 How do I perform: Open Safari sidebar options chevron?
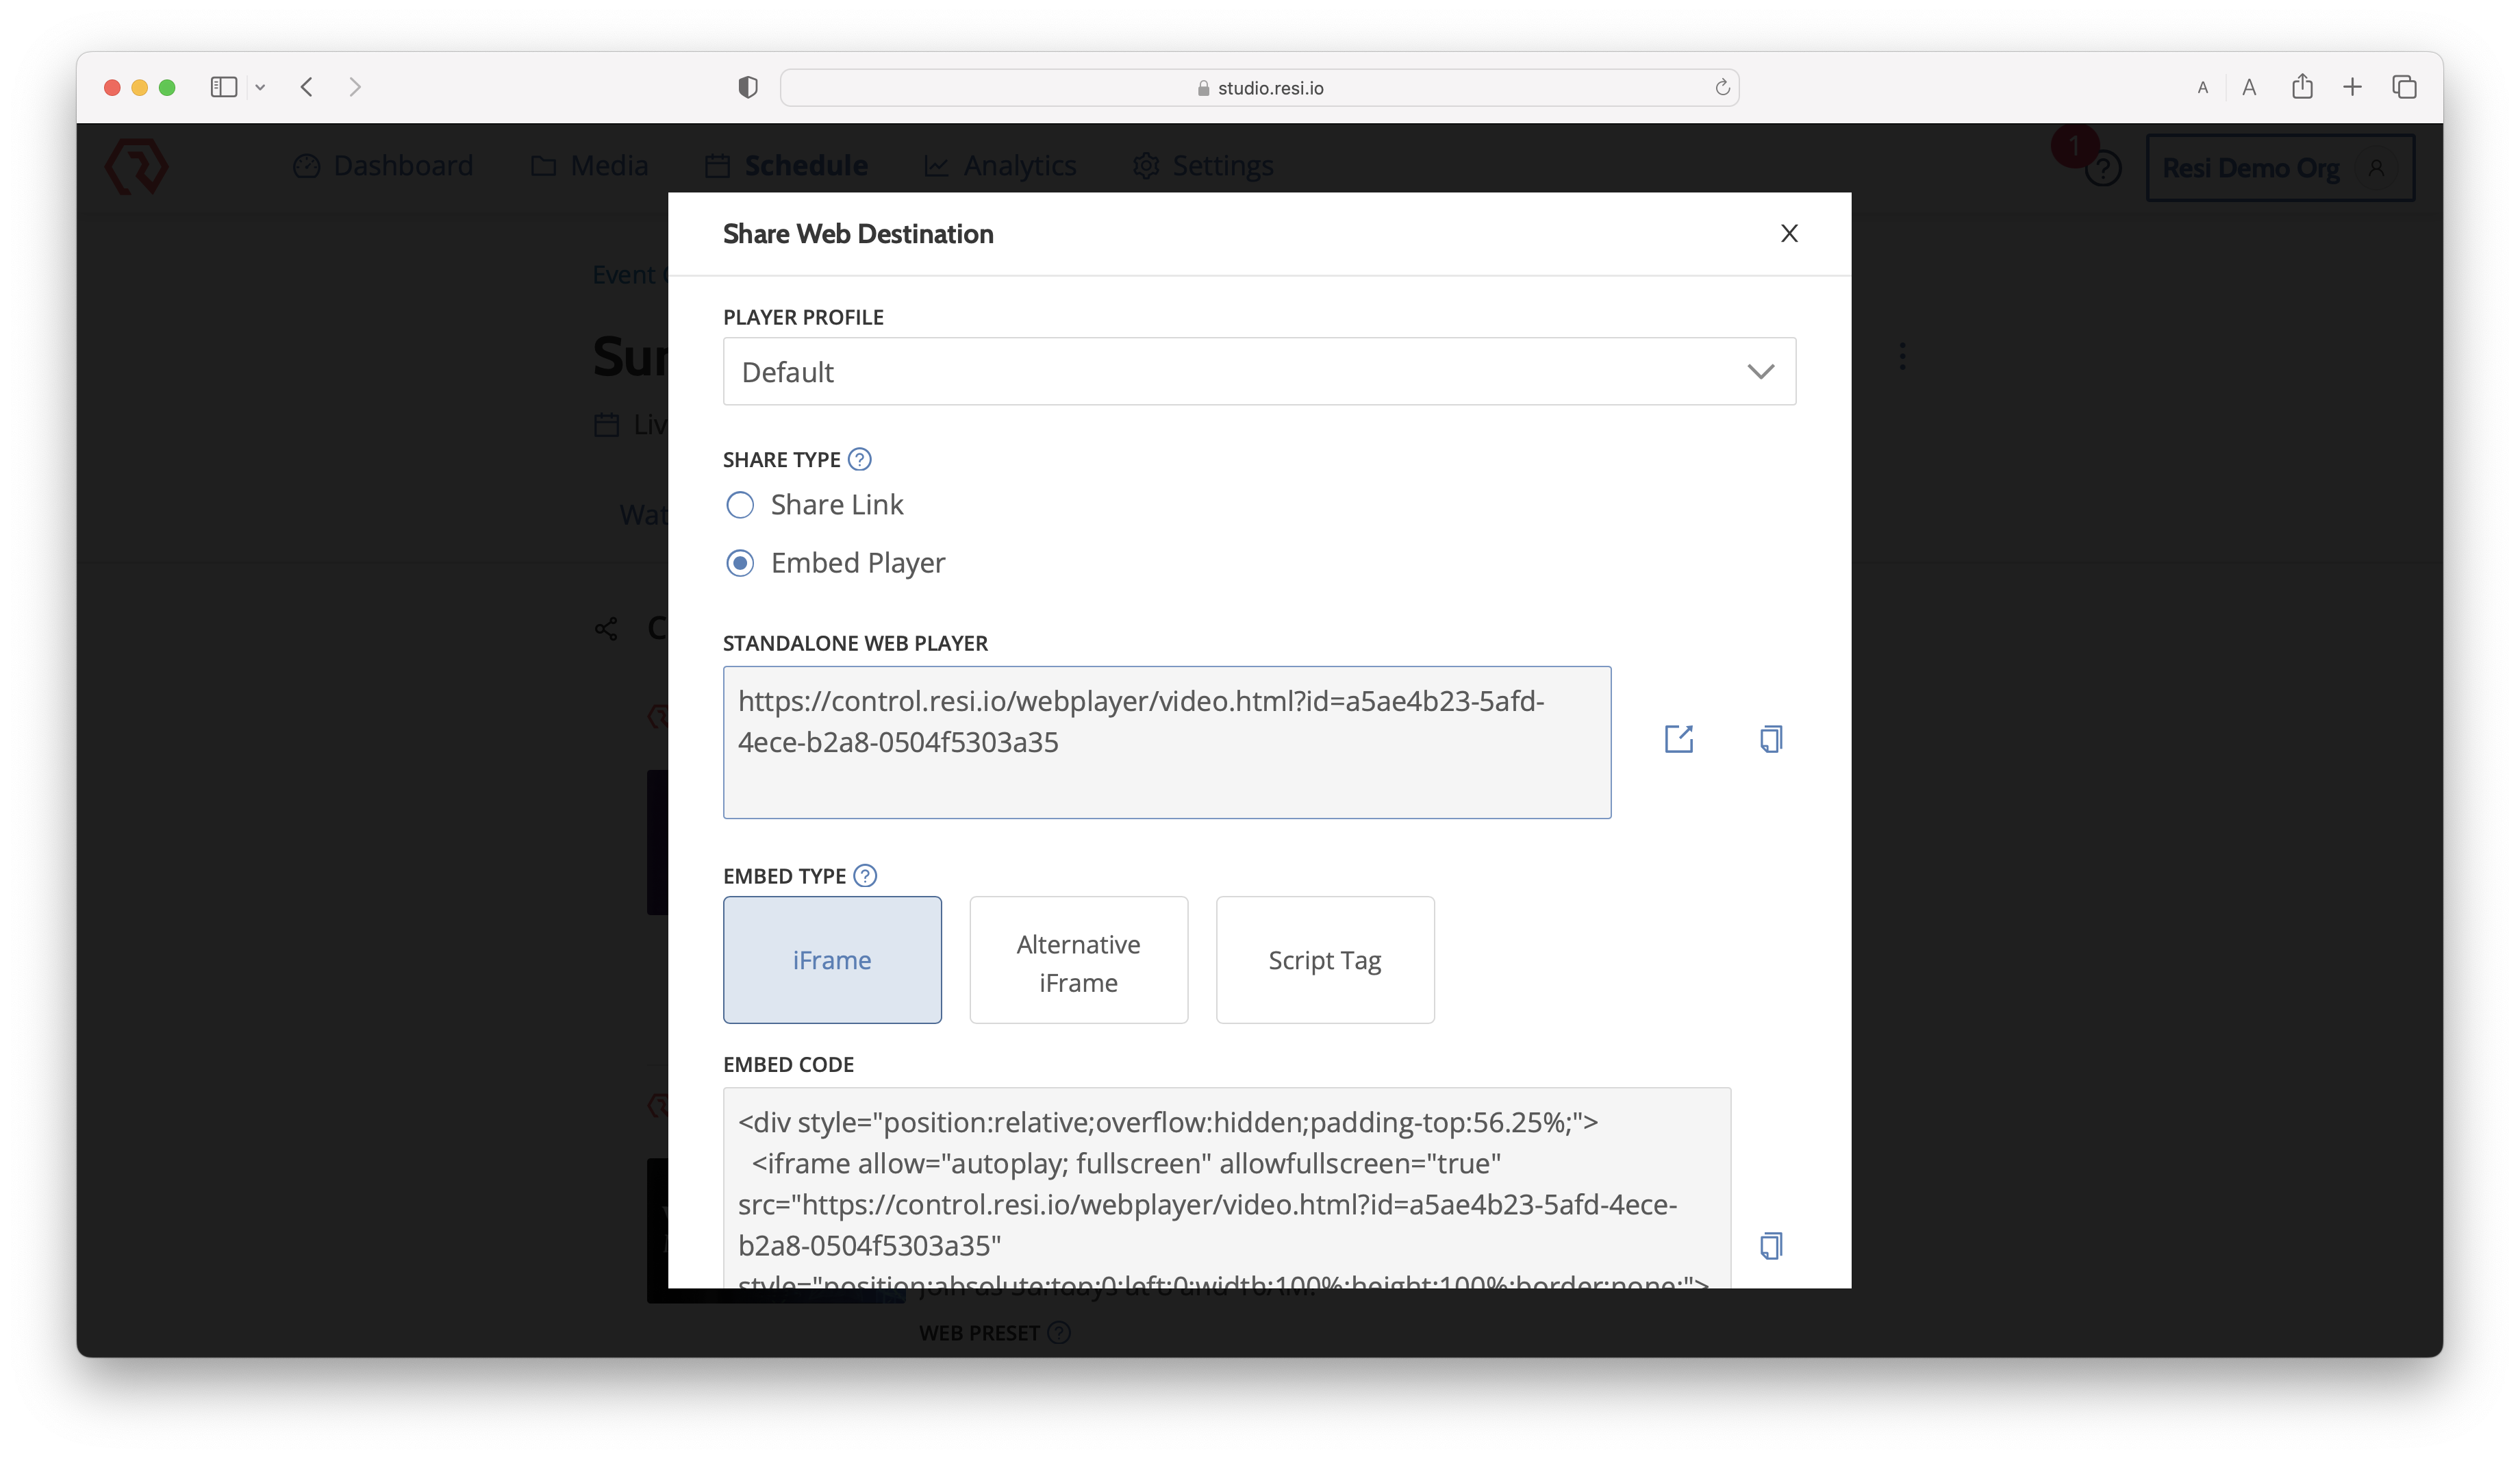tap(260, 87)
